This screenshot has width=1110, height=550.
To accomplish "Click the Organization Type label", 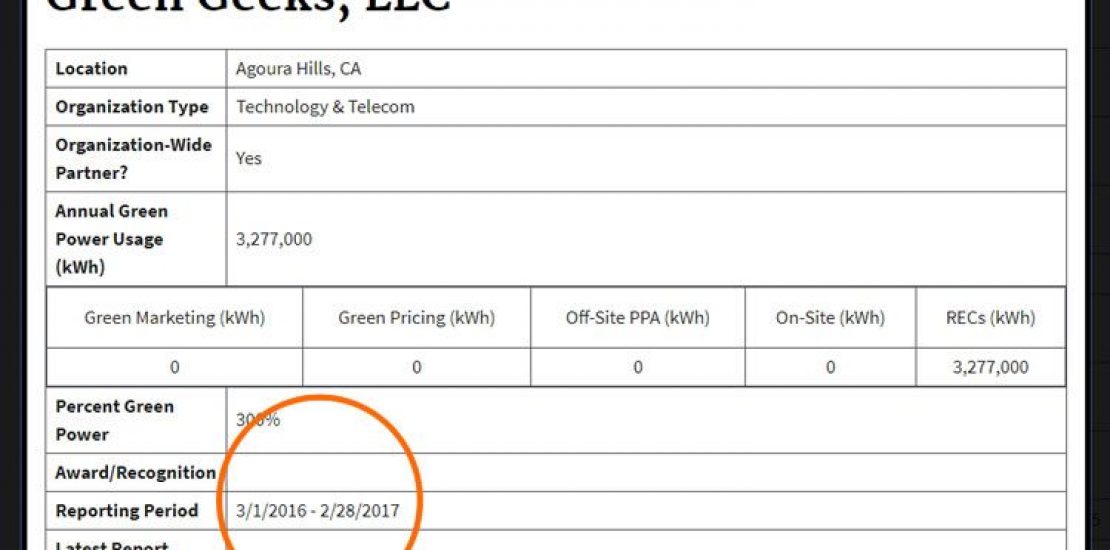I will (132, 107).
